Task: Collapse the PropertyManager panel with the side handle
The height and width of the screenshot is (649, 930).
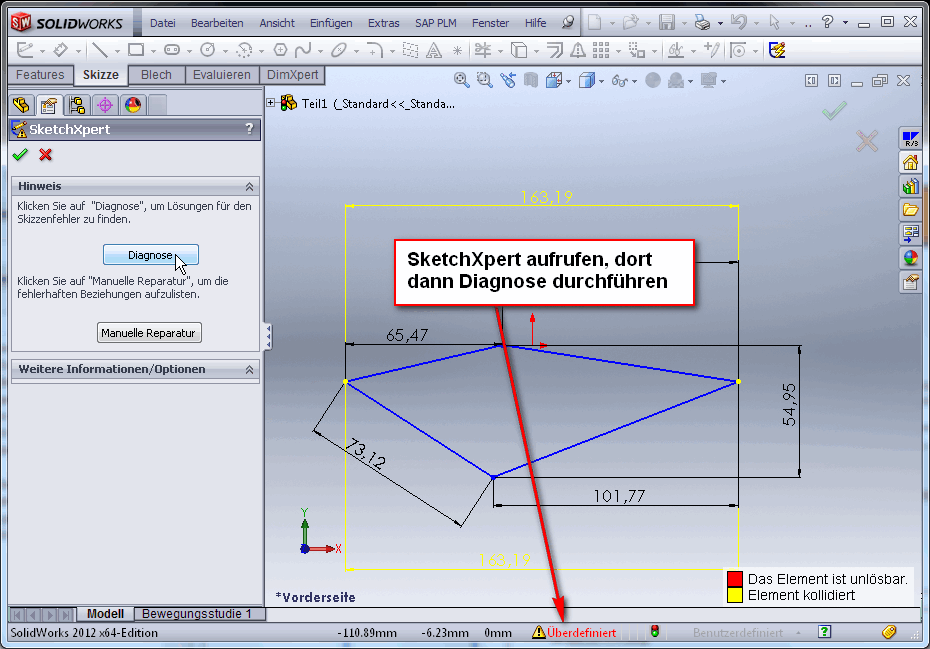Action: [268, 336]
